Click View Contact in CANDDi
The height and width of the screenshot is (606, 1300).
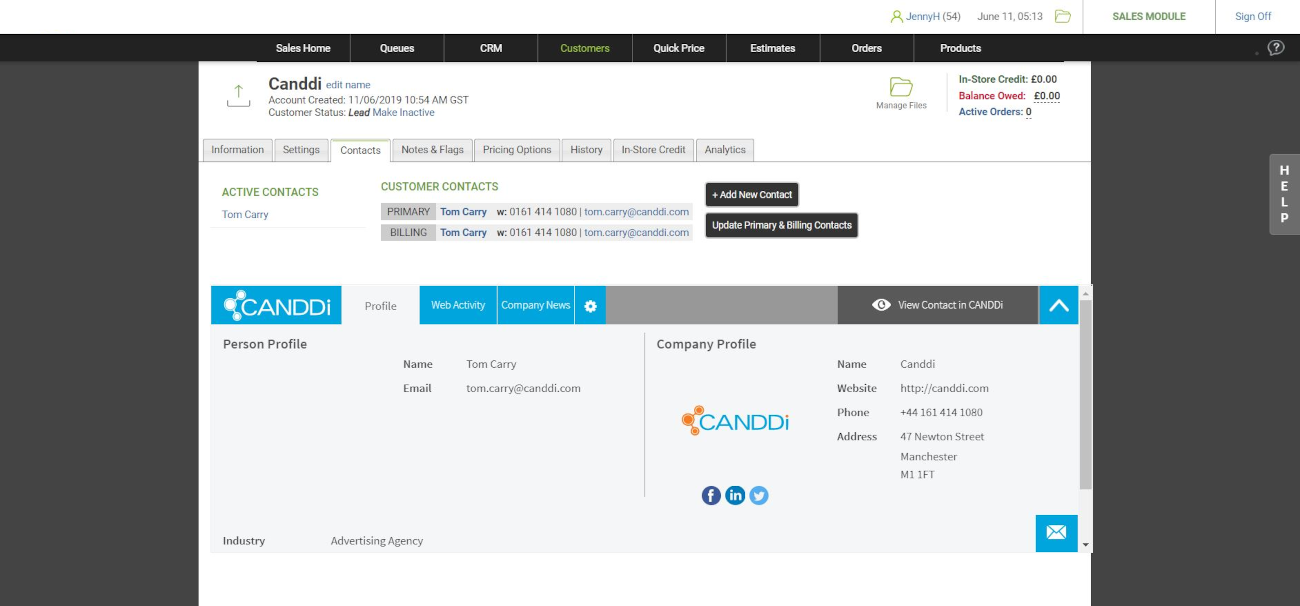click(937, 305)
